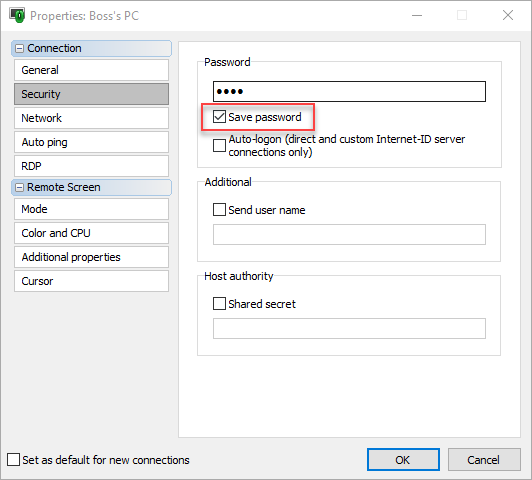532x480 pixels.
Task: Go to Auto ping settings
Action: (91, 142)
